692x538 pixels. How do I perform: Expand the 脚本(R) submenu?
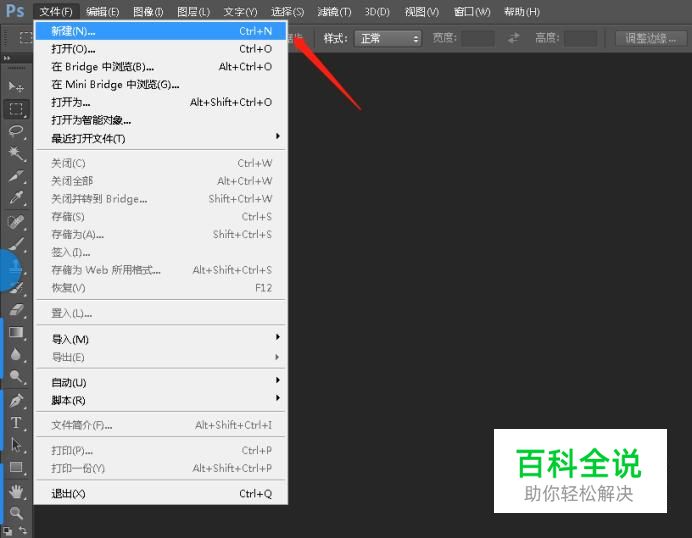coord(161,400)
